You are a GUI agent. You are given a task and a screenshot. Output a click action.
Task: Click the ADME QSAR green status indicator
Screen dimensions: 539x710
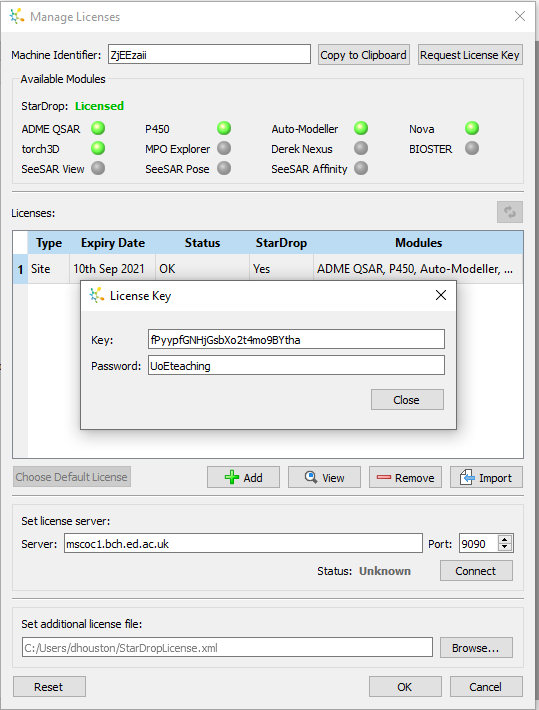98,129
